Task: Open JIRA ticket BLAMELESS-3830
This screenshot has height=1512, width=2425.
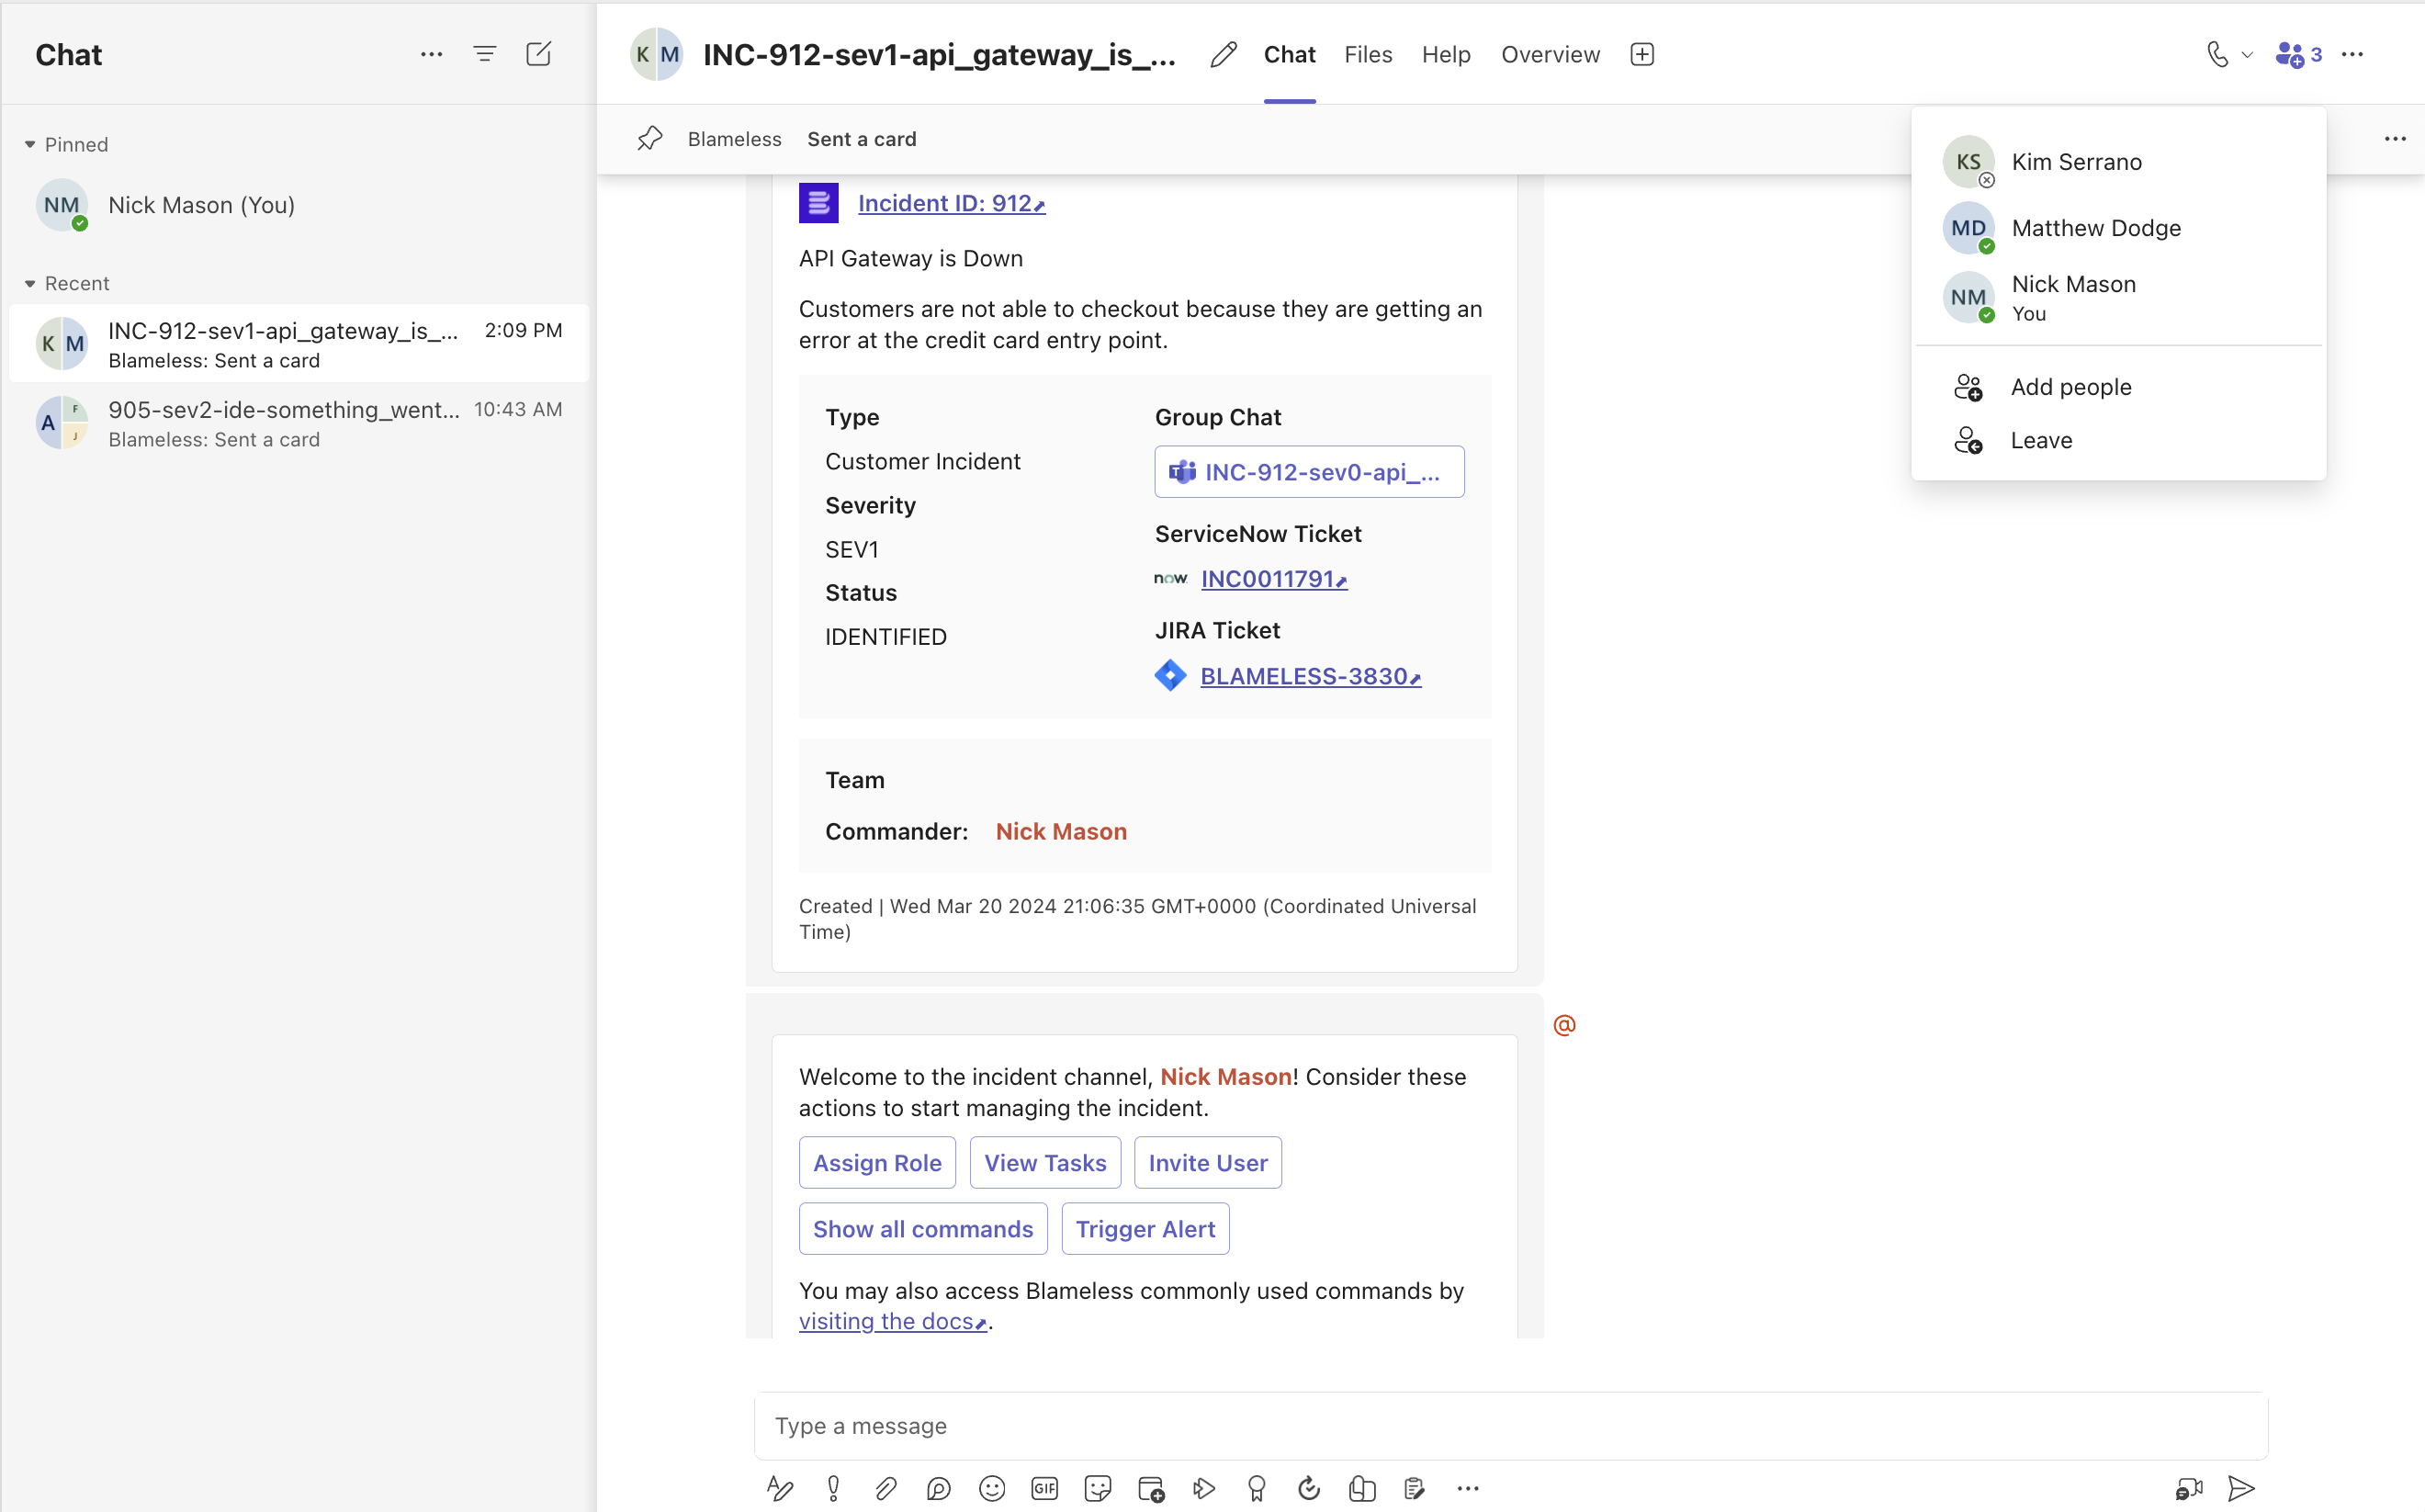Action: click(x=1309, y=676)
